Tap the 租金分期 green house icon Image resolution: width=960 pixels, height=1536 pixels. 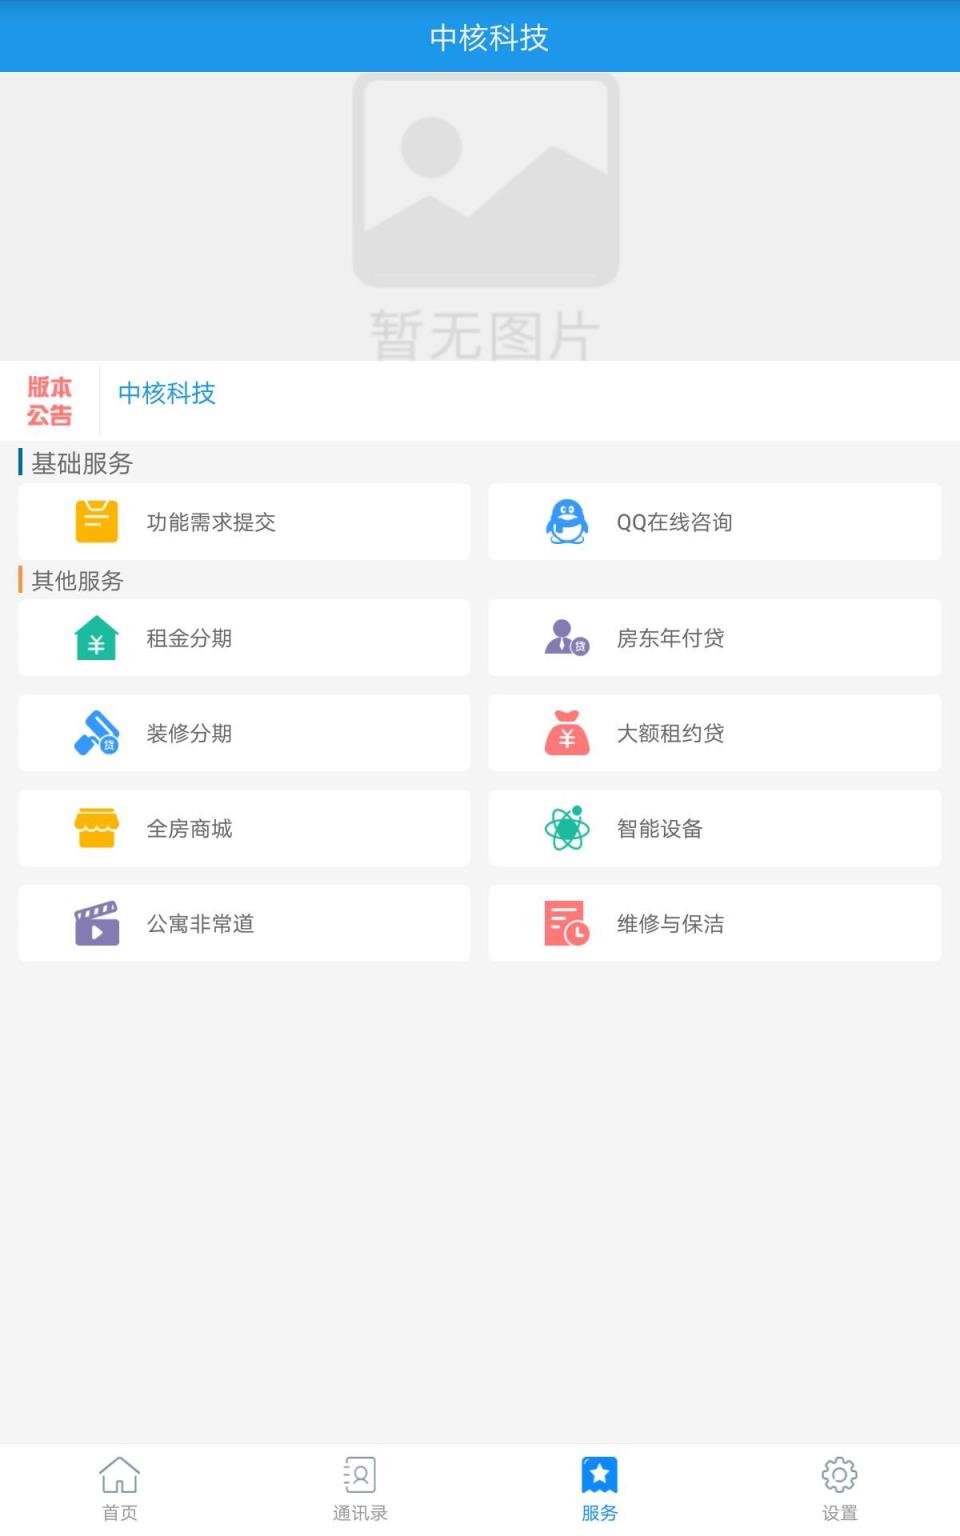pos(95,637)
